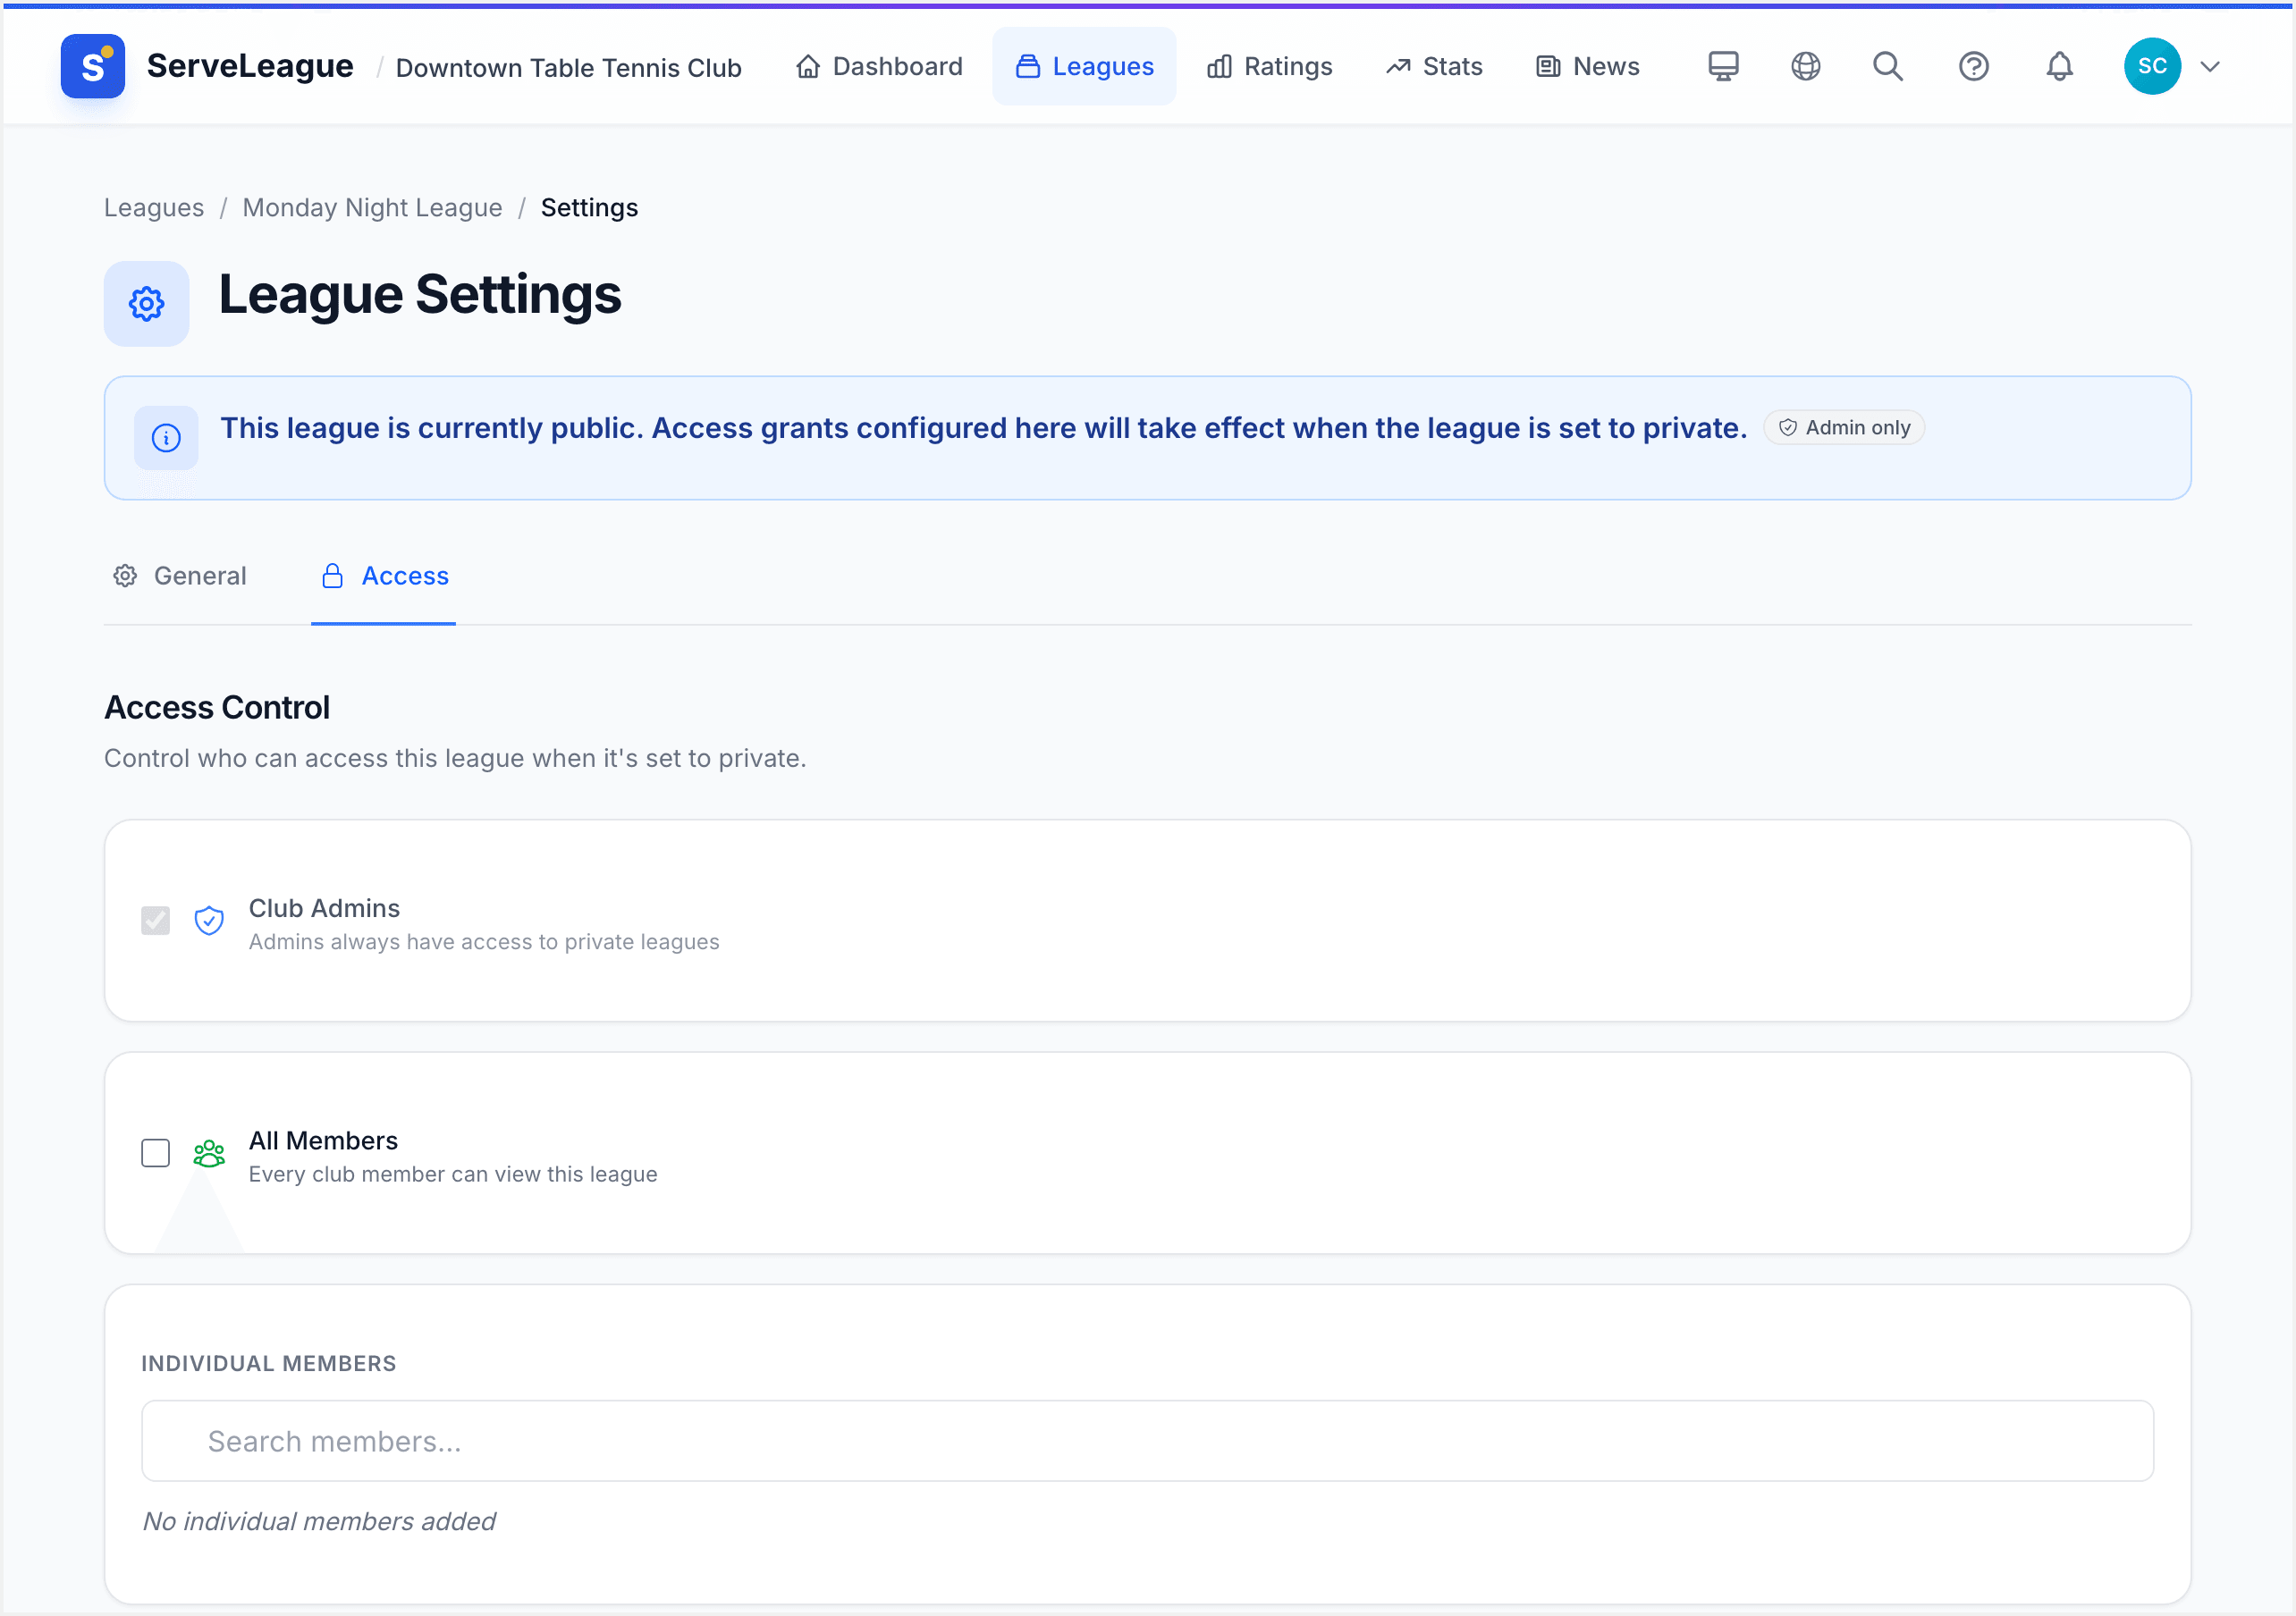
Task: Click Downtown Table Tennis Club name
Action: pyautogui.click(x=569, y=68)
